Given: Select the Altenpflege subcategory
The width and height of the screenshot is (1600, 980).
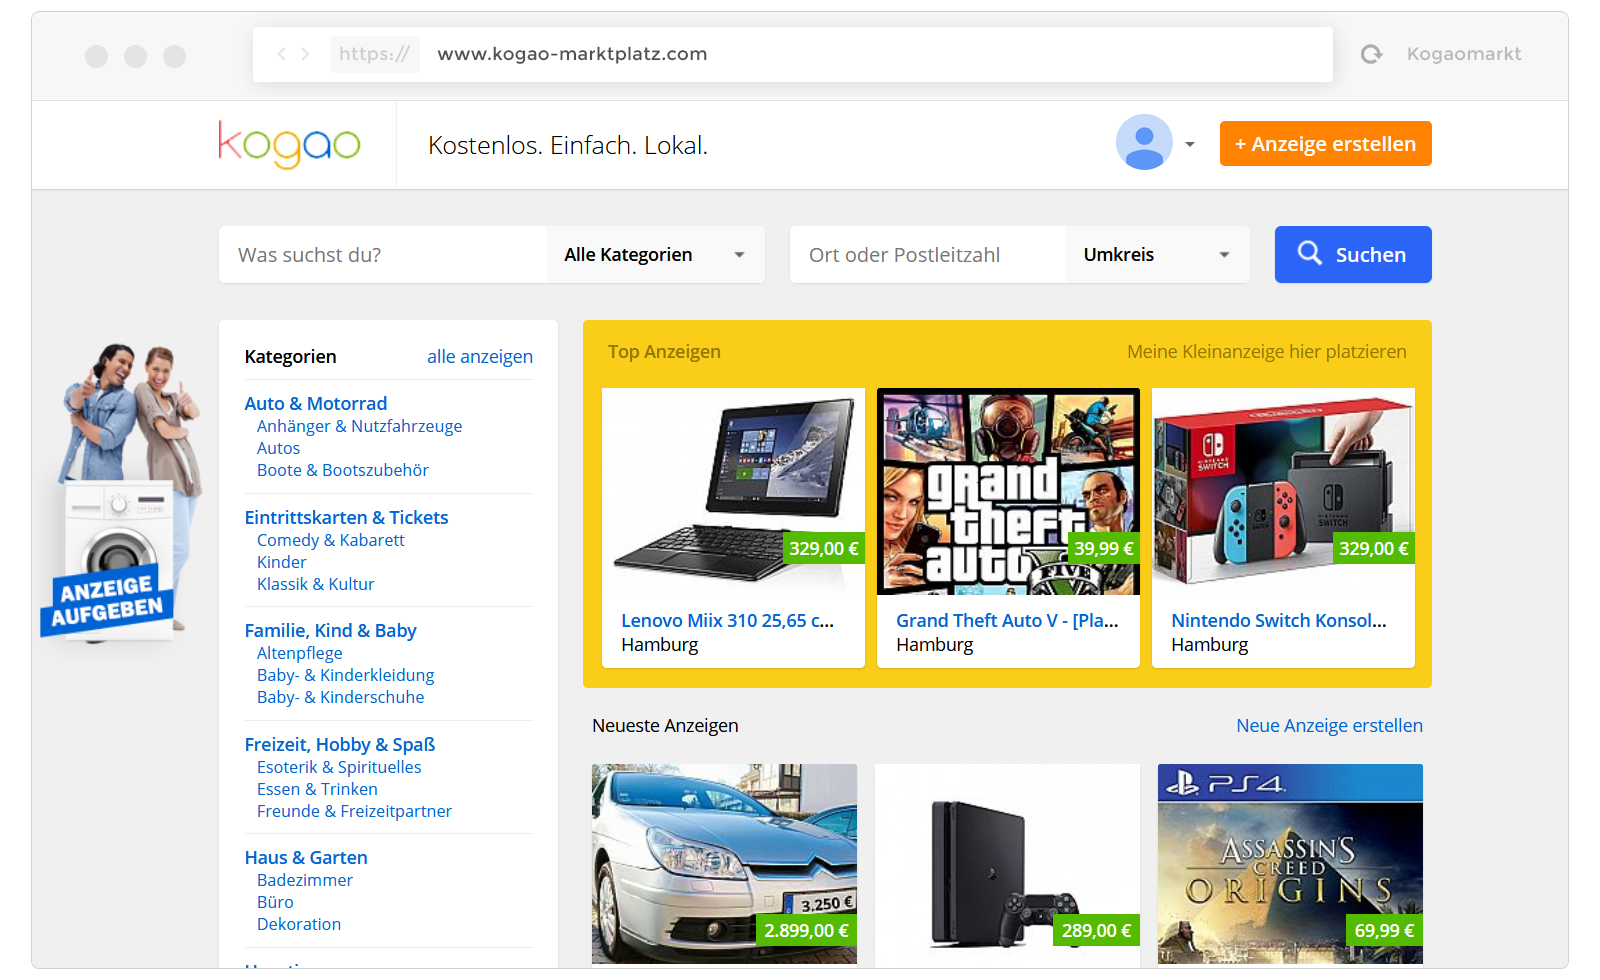Looking at the screenshot, I should [300, 653].
